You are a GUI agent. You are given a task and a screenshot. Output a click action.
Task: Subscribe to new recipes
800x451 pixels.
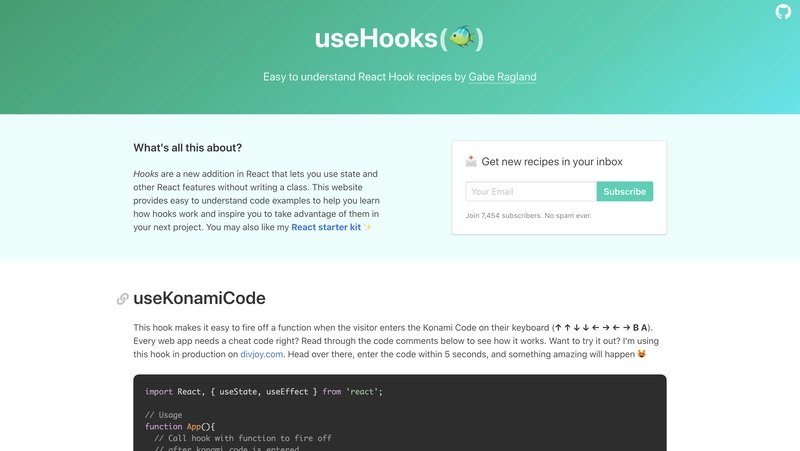624,191
